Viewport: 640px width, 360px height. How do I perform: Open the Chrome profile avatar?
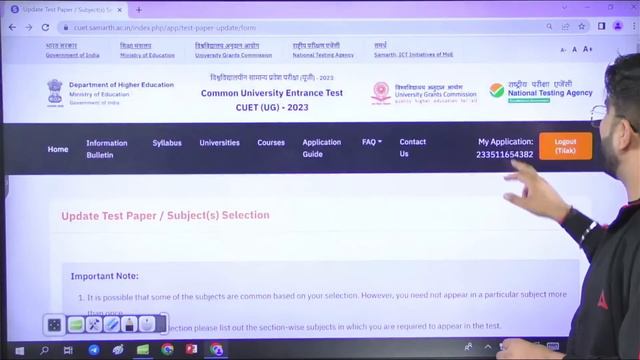coord(618,26)
